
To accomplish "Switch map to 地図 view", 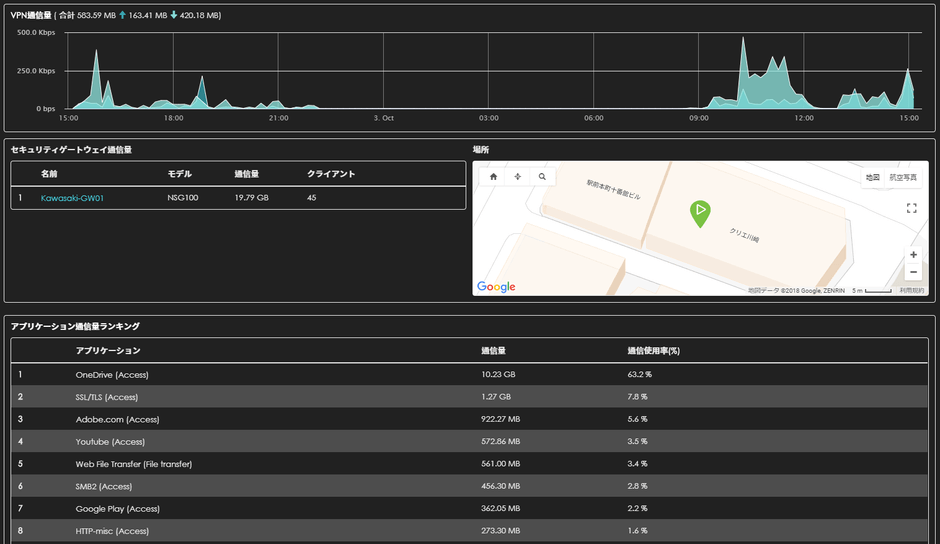I will click(x=872, y=177).
